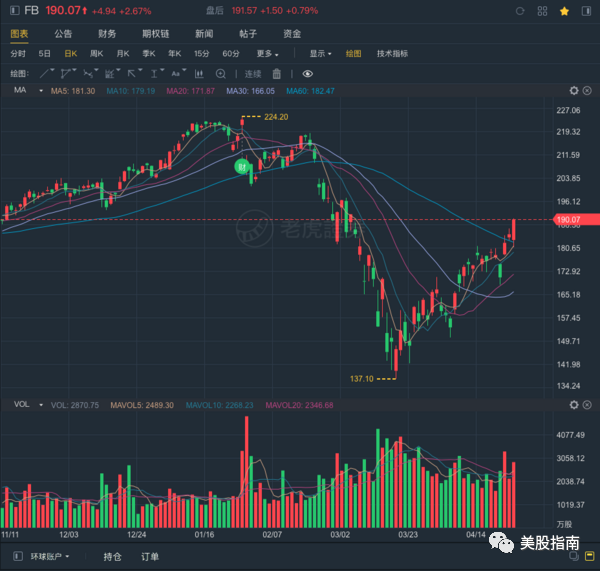Toggle the 绘图 drawing toolbar button
Image resolution: width=600 pixels, height=571 pixels.
point(353,53)
